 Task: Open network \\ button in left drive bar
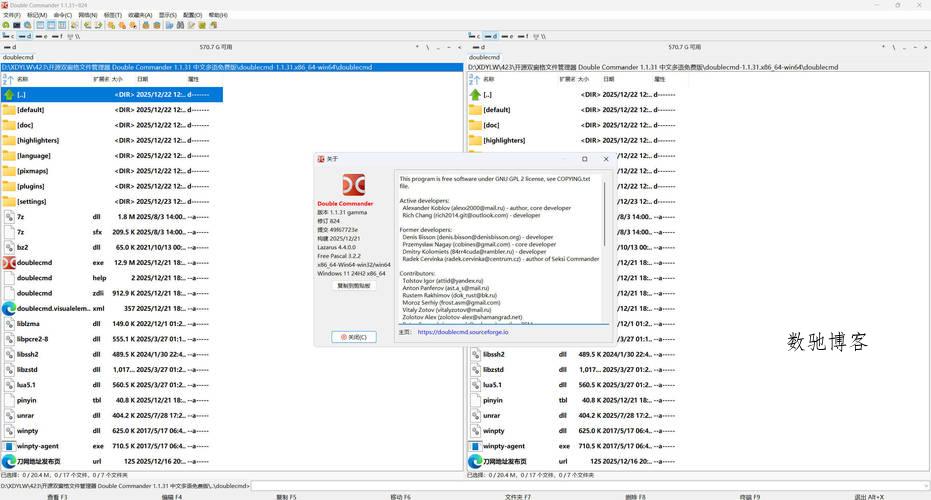(x=74, y=36)
